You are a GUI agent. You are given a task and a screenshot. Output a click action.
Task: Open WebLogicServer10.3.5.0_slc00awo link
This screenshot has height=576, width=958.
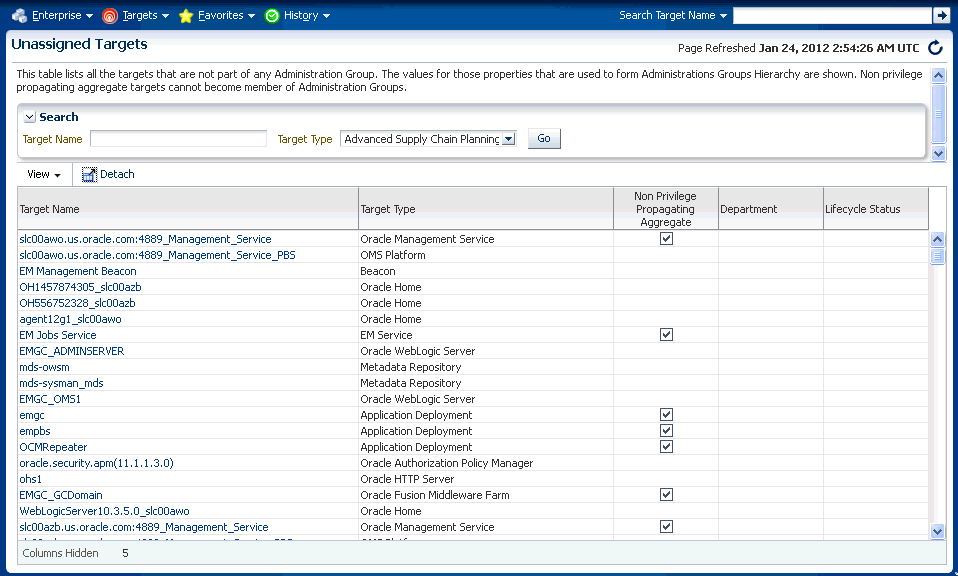[x=104, y=511]
